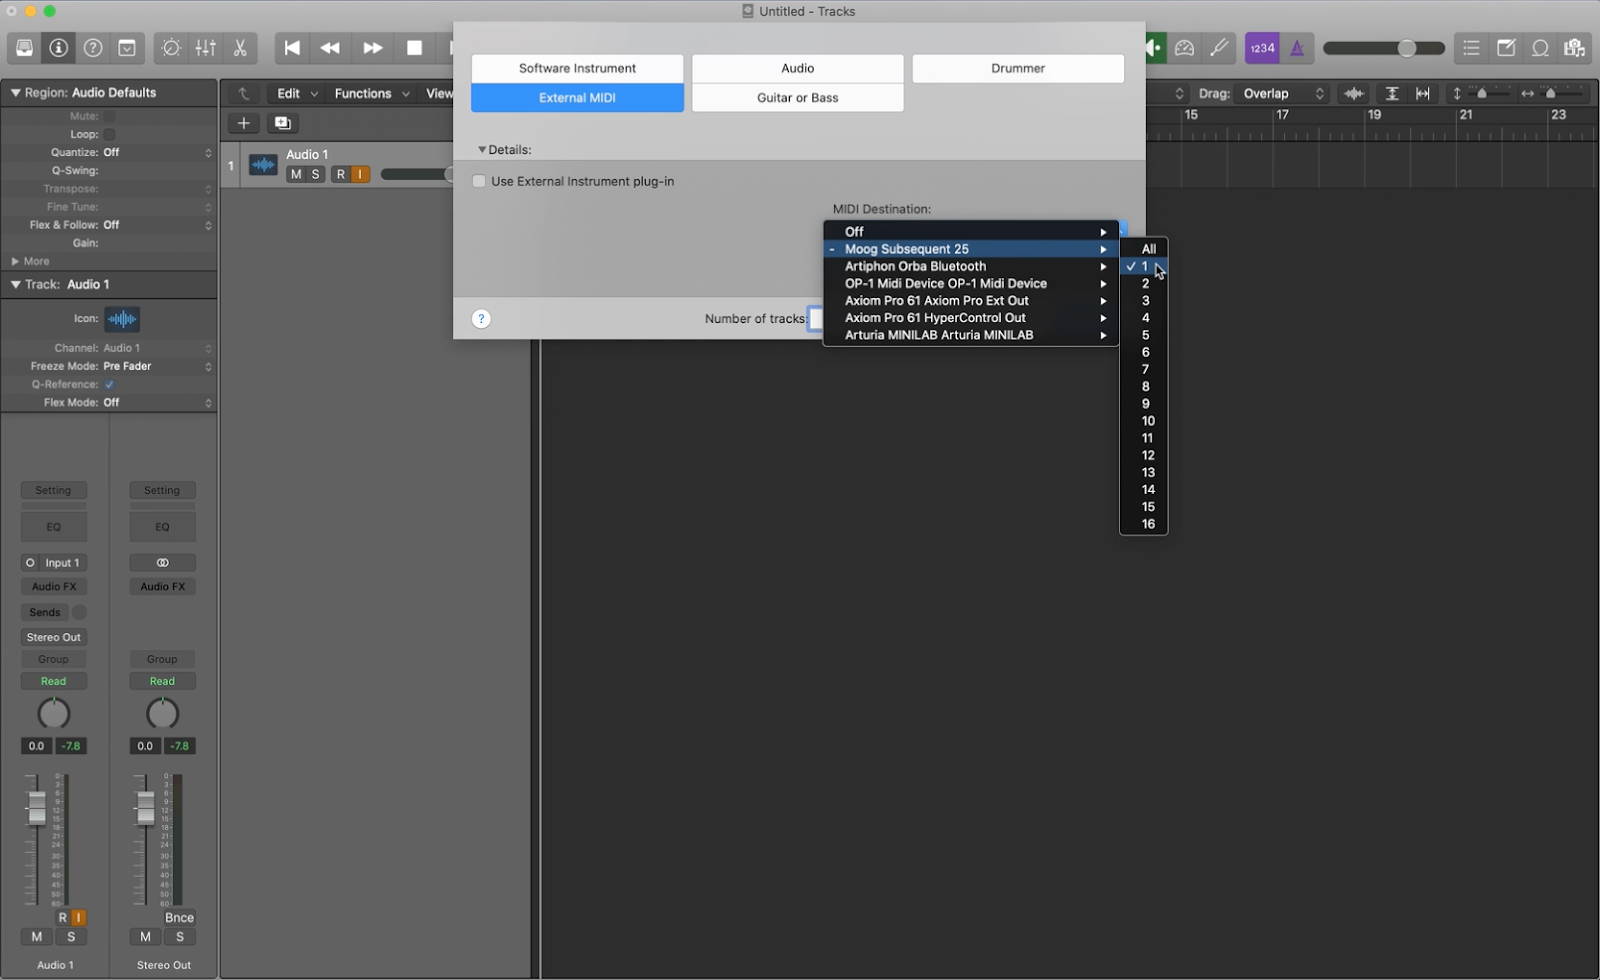1600x980 pixels.
Task: Click the Audio 1 track waveform icon
Action: coord(263,165)
